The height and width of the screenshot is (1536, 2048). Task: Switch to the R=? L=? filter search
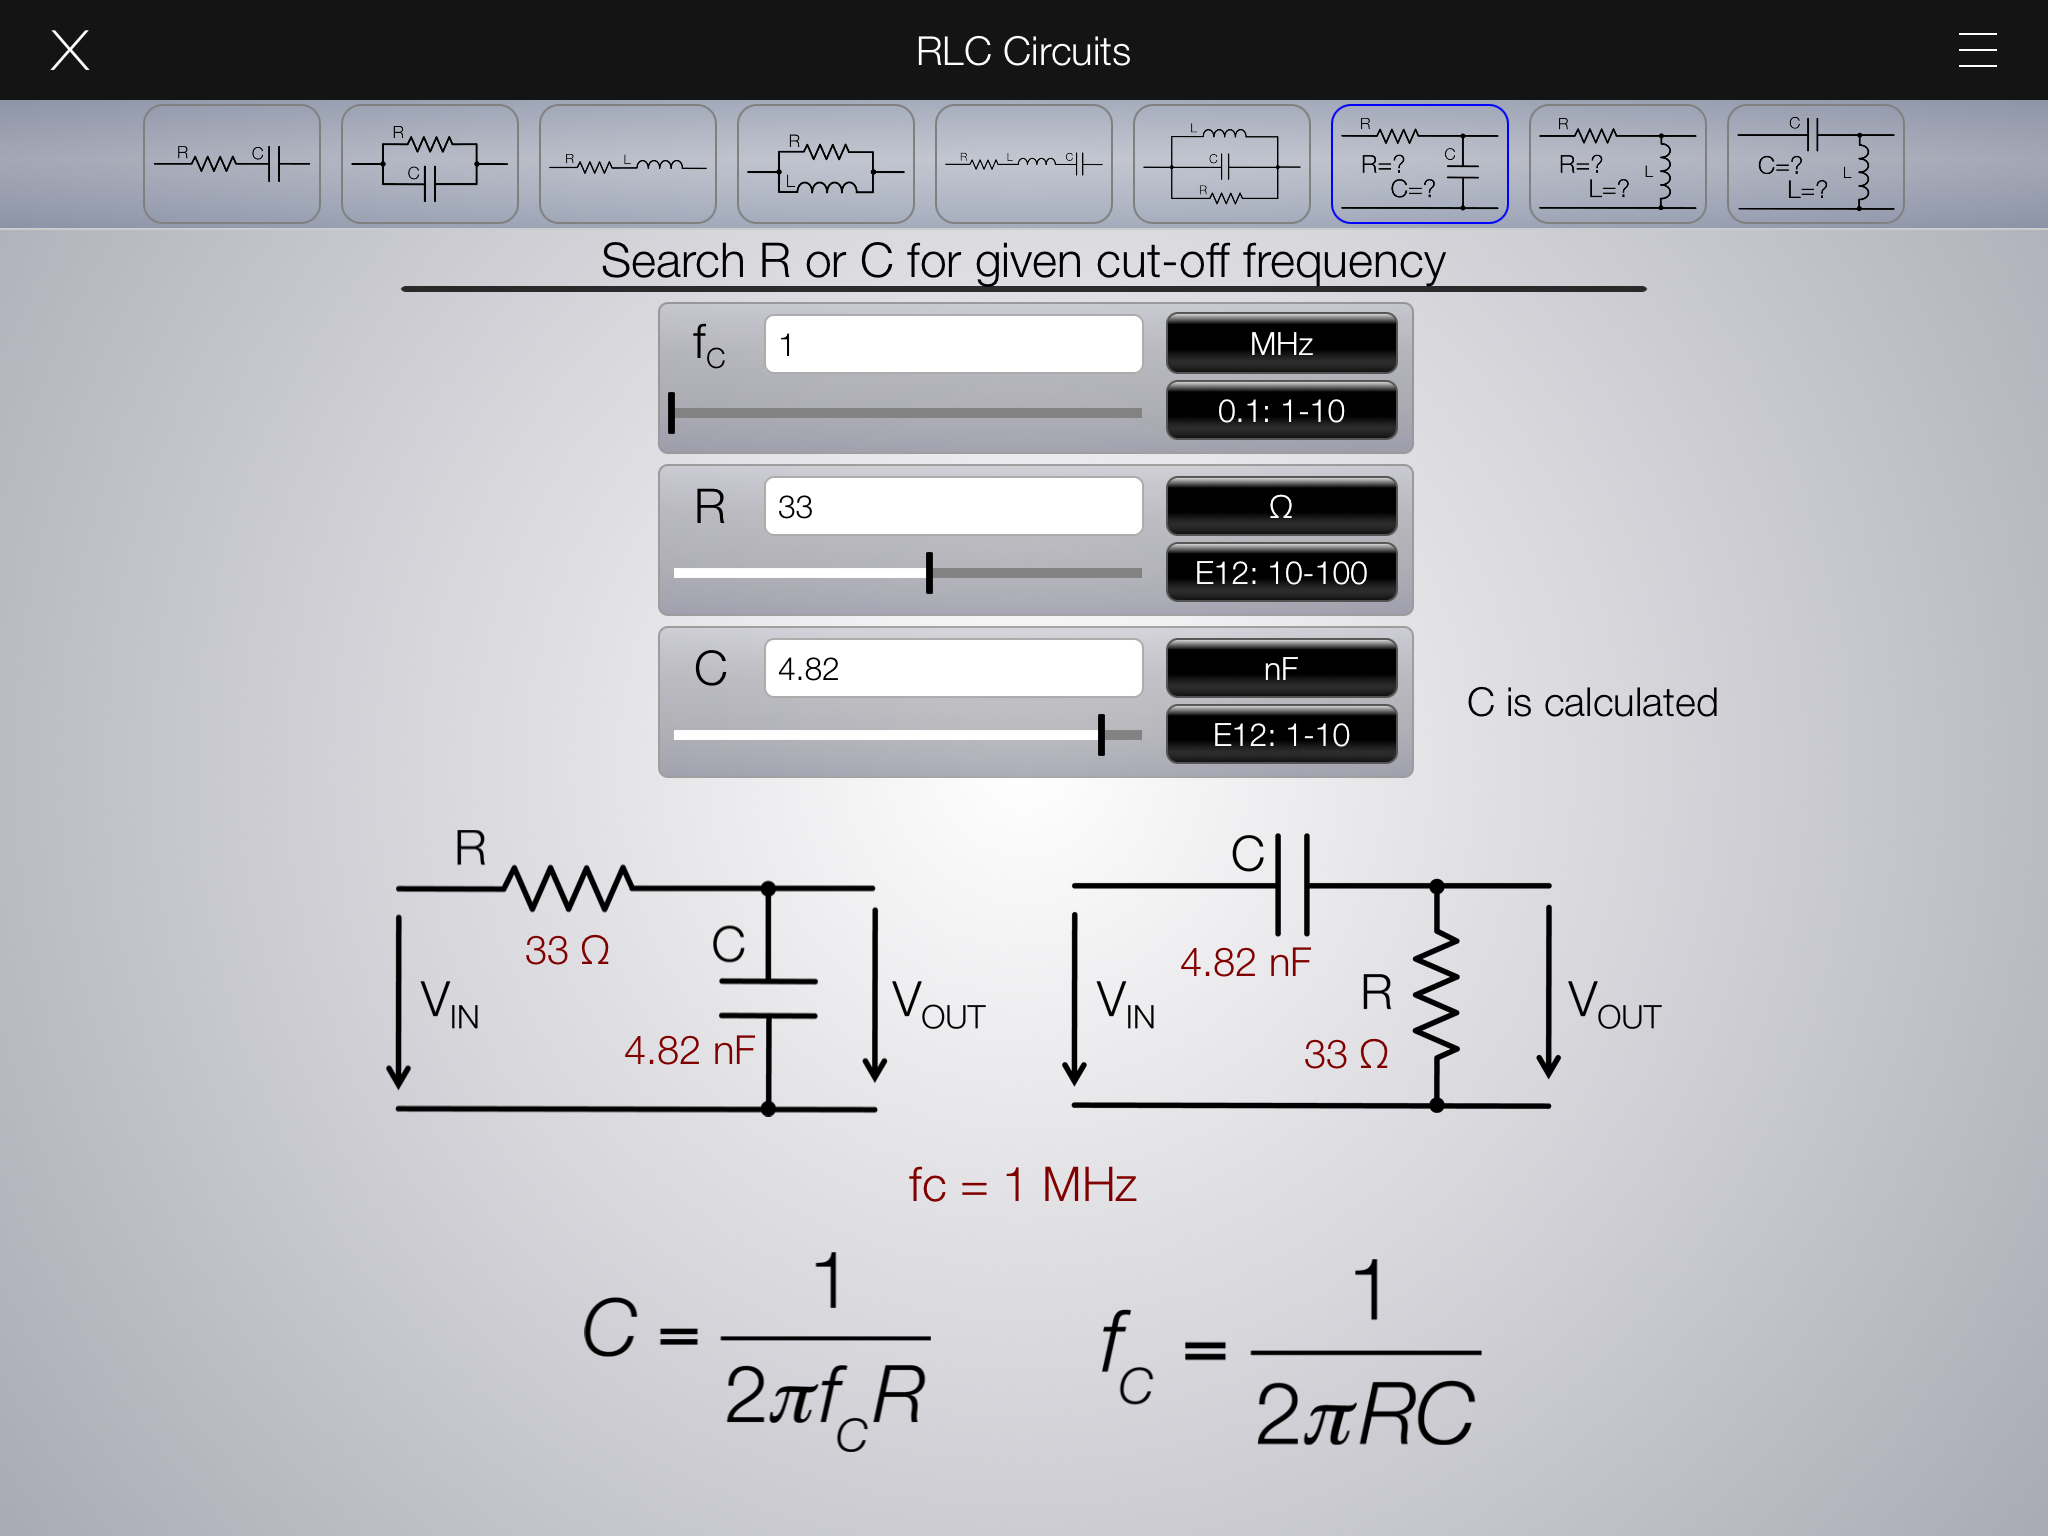[x=1617, y=164]
